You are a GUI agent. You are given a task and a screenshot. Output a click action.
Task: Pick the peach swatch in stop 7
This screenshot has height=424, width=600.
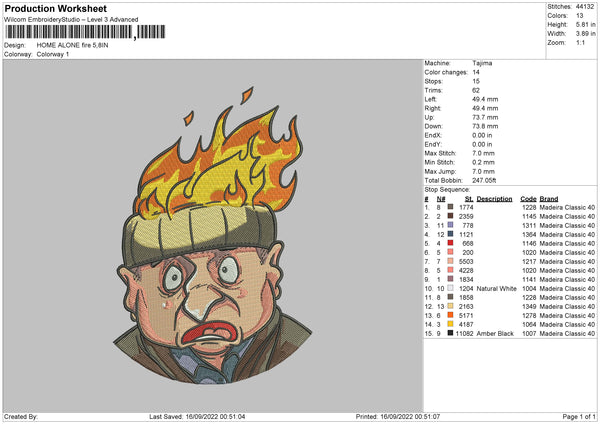coord(450,261)
